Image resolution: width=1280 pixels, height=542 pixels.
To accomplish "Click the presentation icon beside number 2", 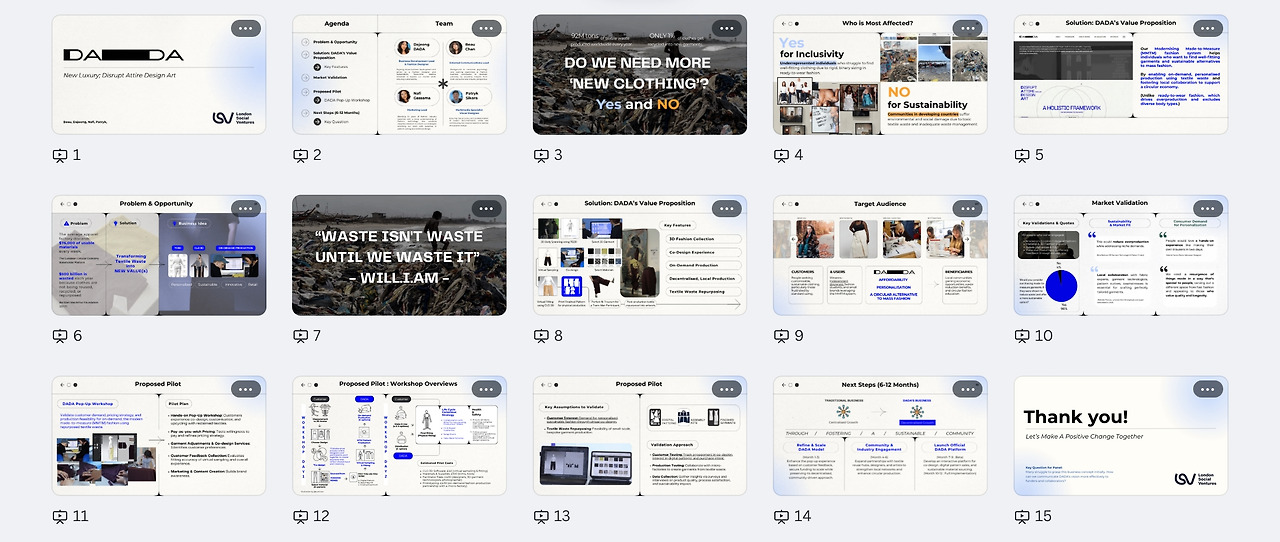I will (300, 156).
